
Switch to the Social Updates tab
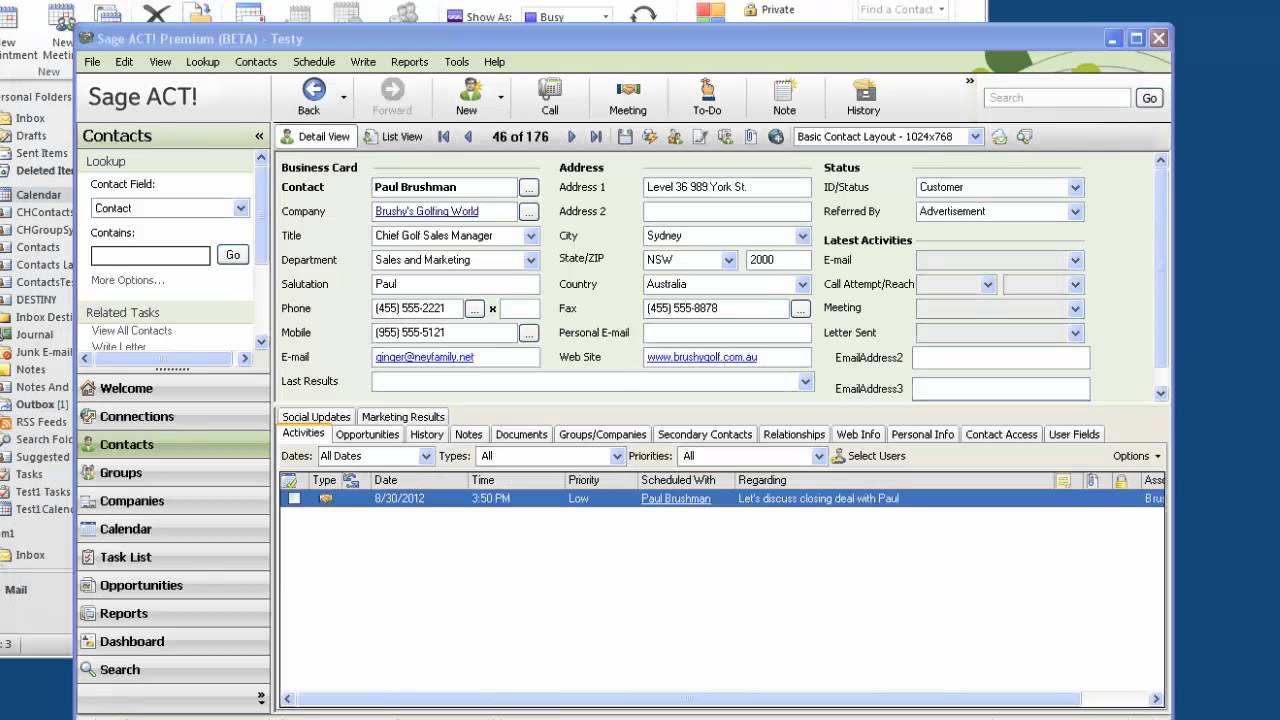316,417
